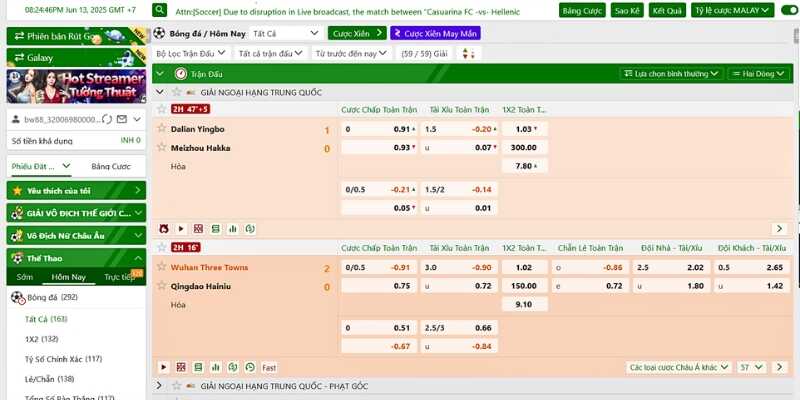Screen dimensions: 800x400
Task: Click the Hot Streamer Tường Thuật banner
Action: coord(76,85)
